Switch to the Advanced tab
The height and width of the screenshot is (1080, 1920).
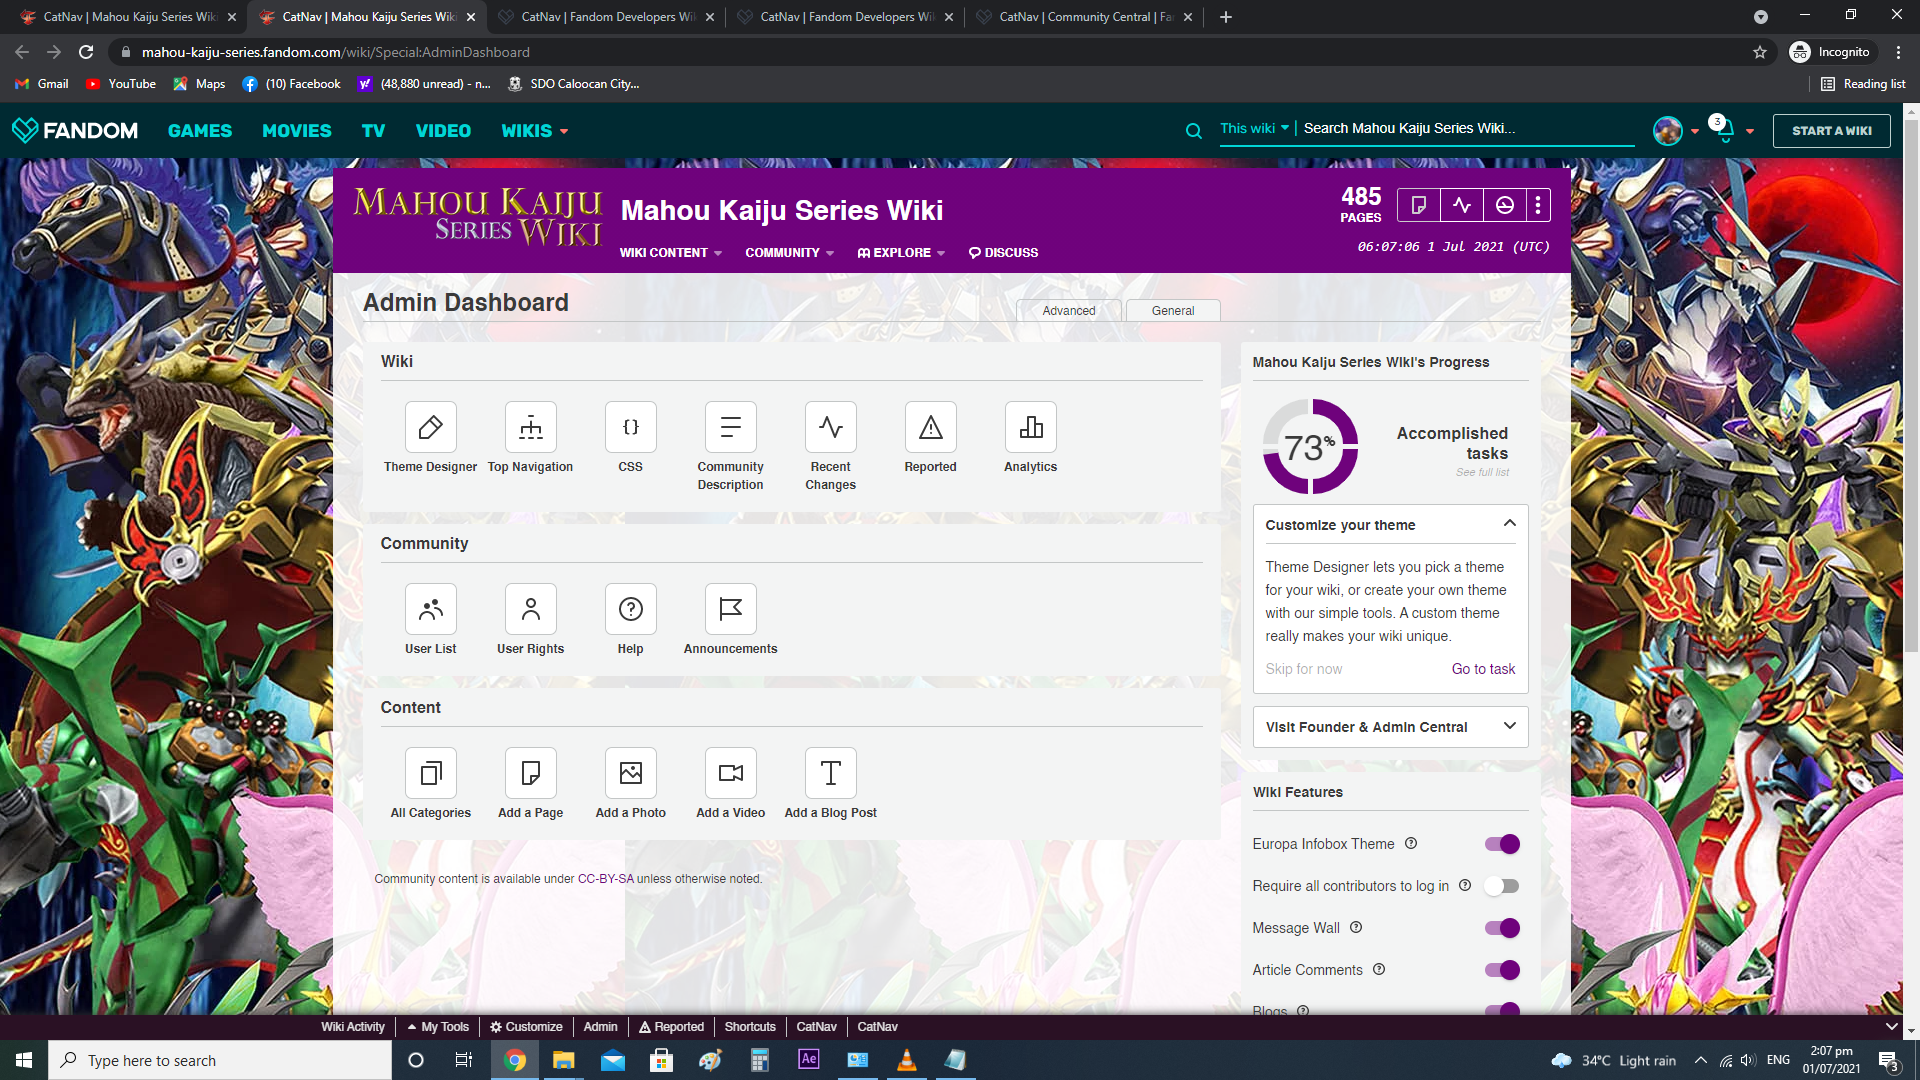[1069, 310]
